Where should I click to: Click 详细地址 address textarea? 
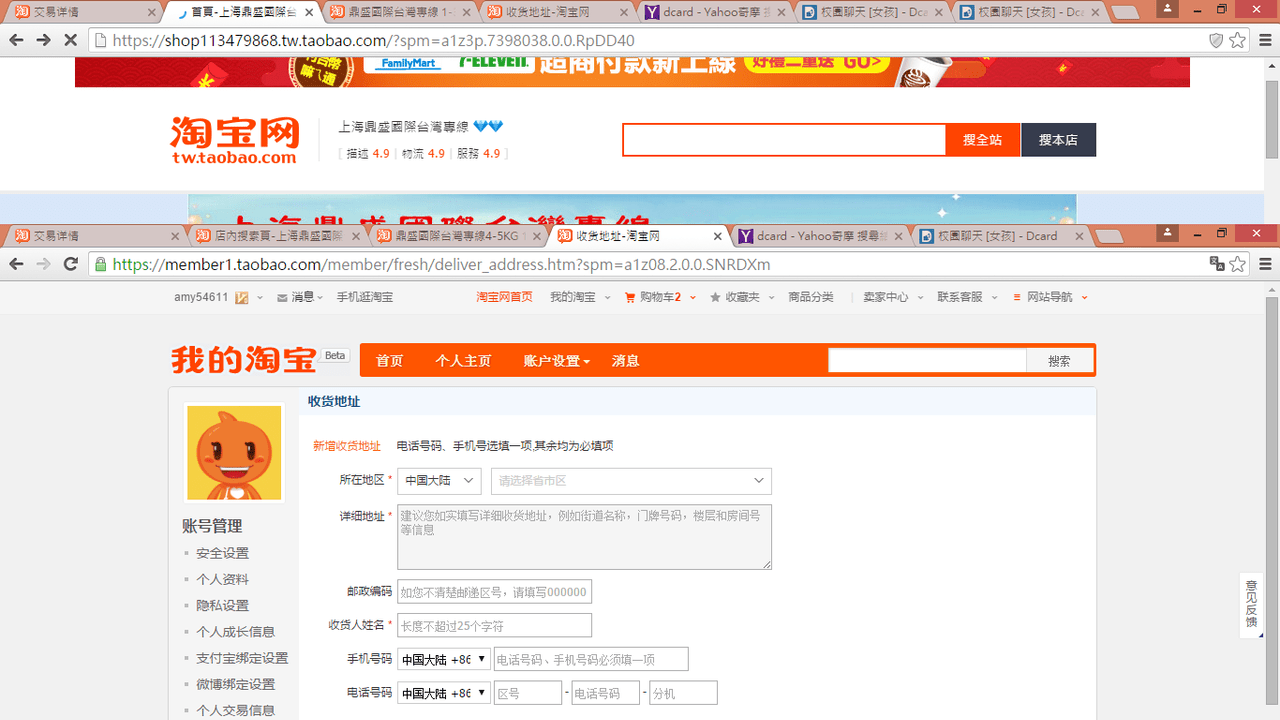(x=584, y=537)
